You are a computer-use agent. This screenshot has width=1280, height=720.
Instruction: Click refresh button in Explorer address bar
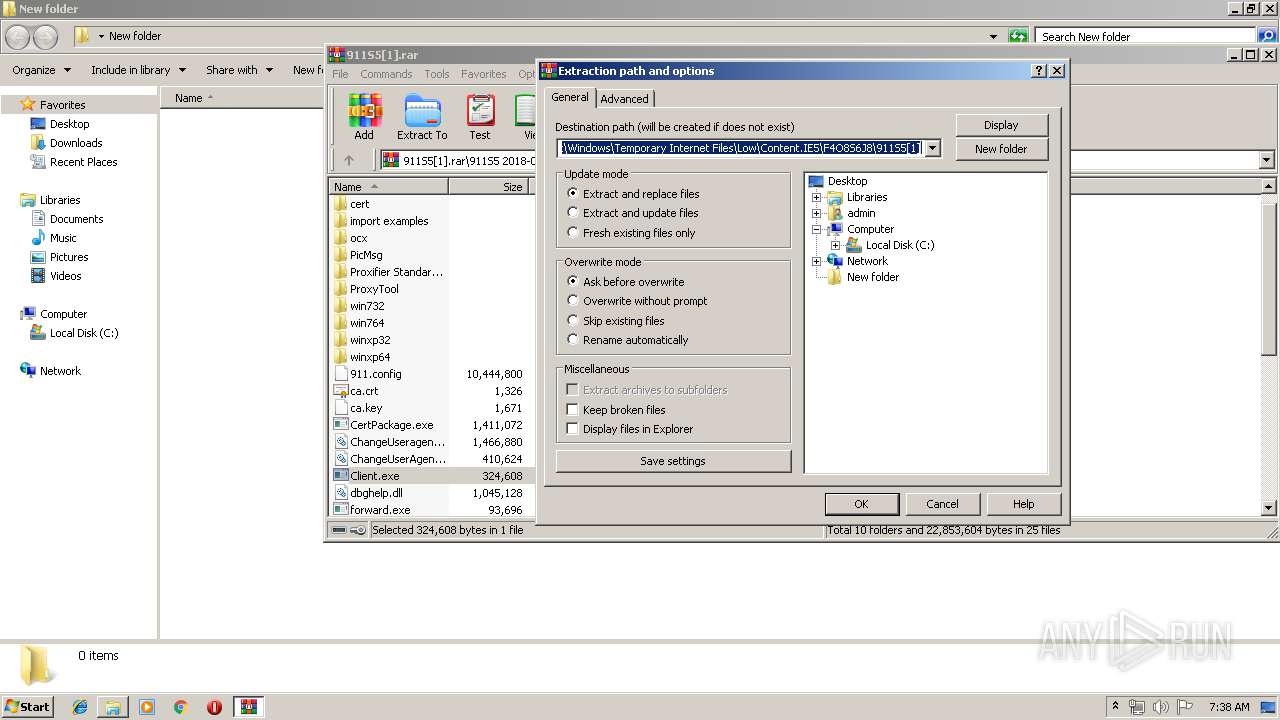pyautogui.click(x=1018, y=36)
